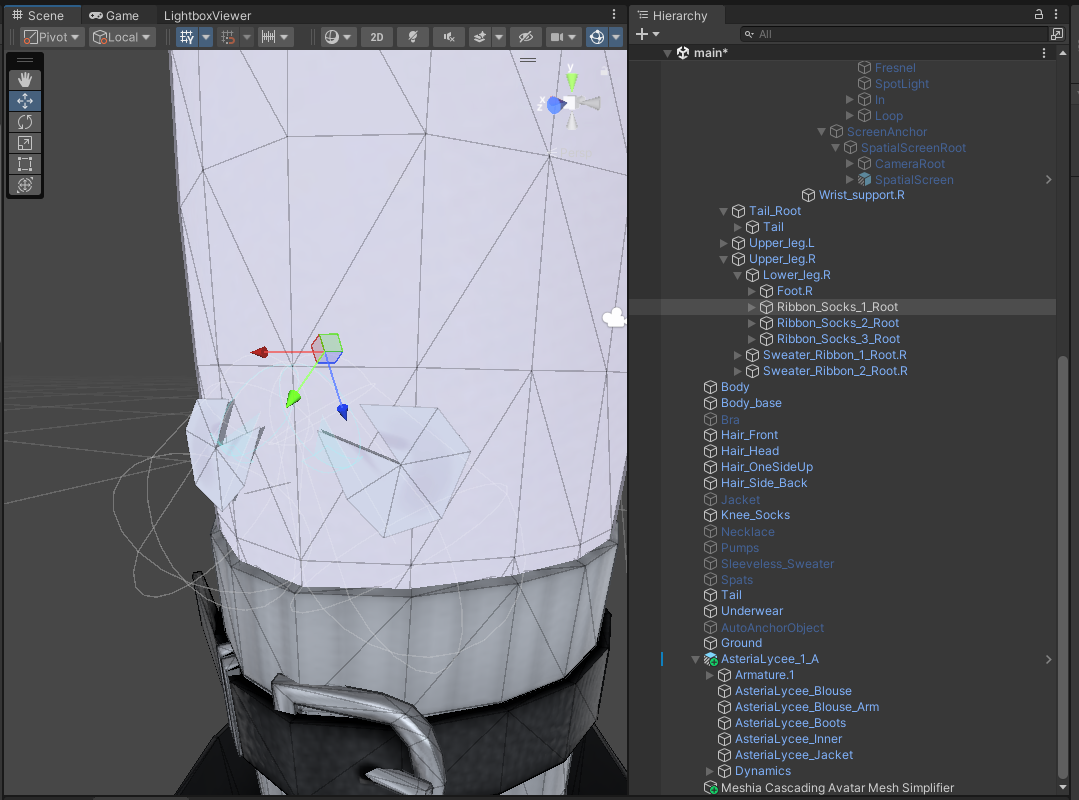Select the Rotate tool
Screen dimensions: 1079x800
[x=25, y=122]
